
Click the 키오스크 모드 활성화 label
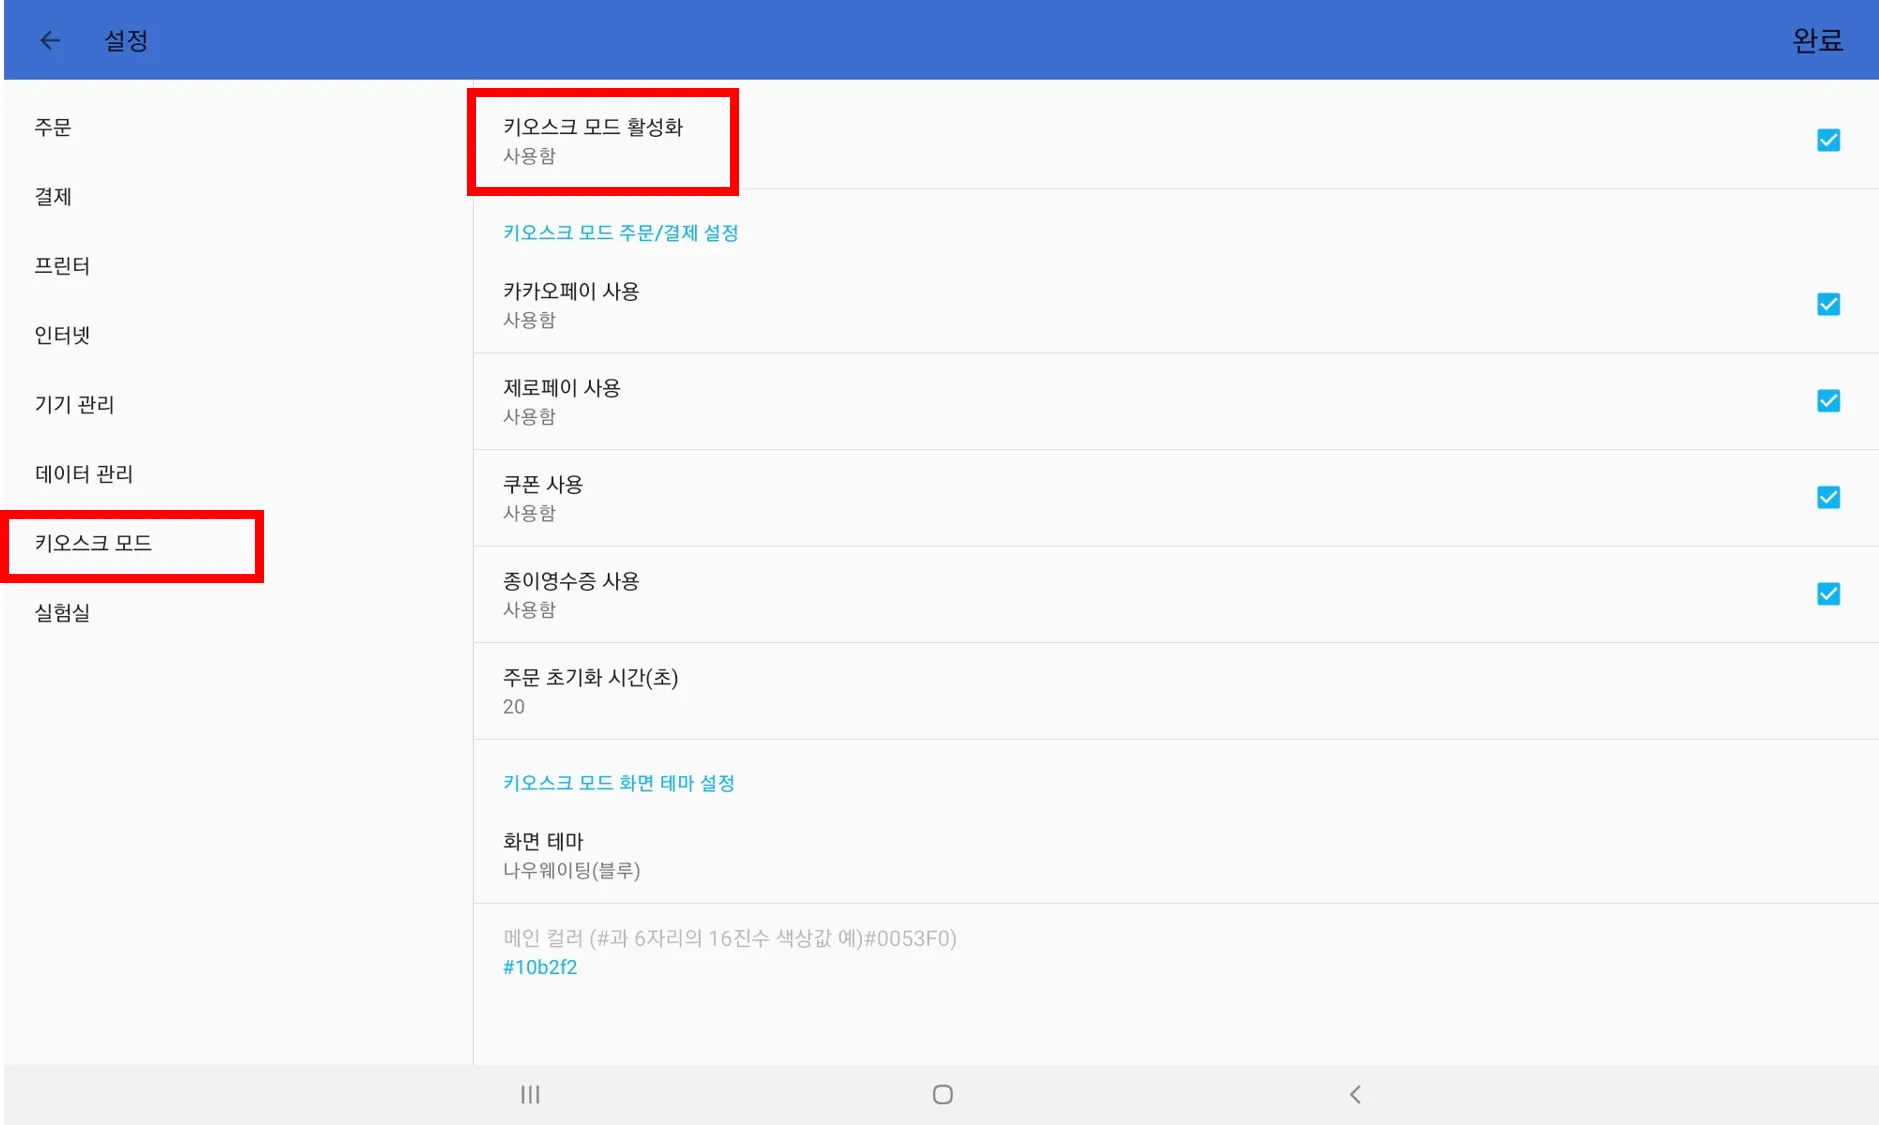(x=593, y=127)
